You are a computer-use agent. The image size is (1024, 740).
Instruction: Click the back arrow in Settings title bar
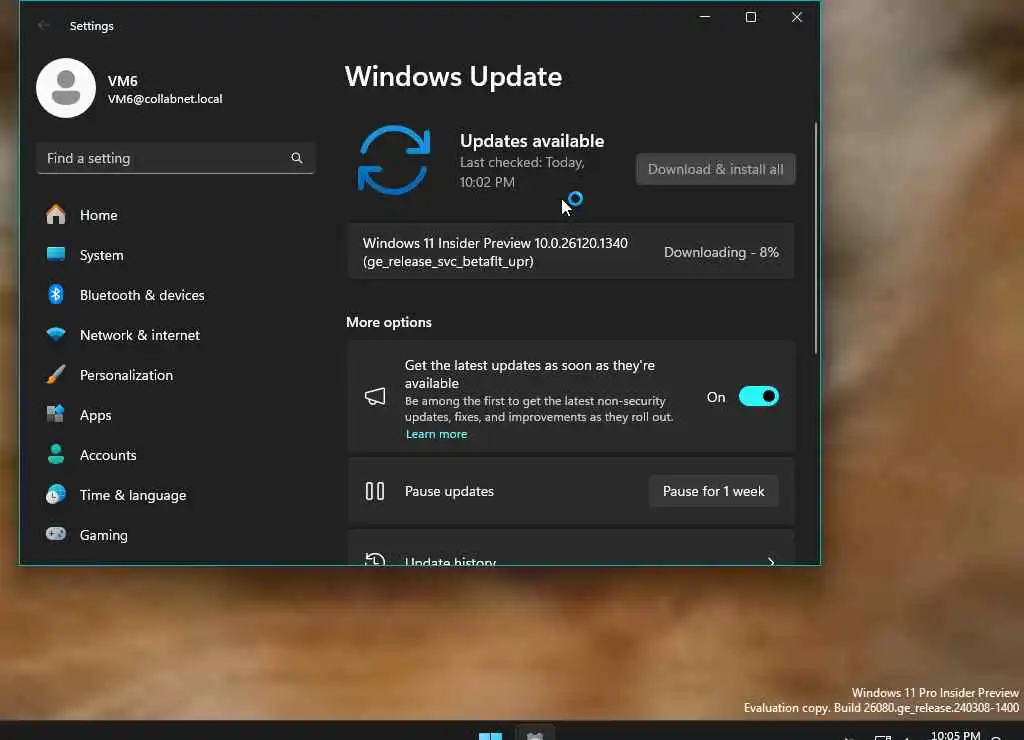pyautogui.click(x=44, y=25)
